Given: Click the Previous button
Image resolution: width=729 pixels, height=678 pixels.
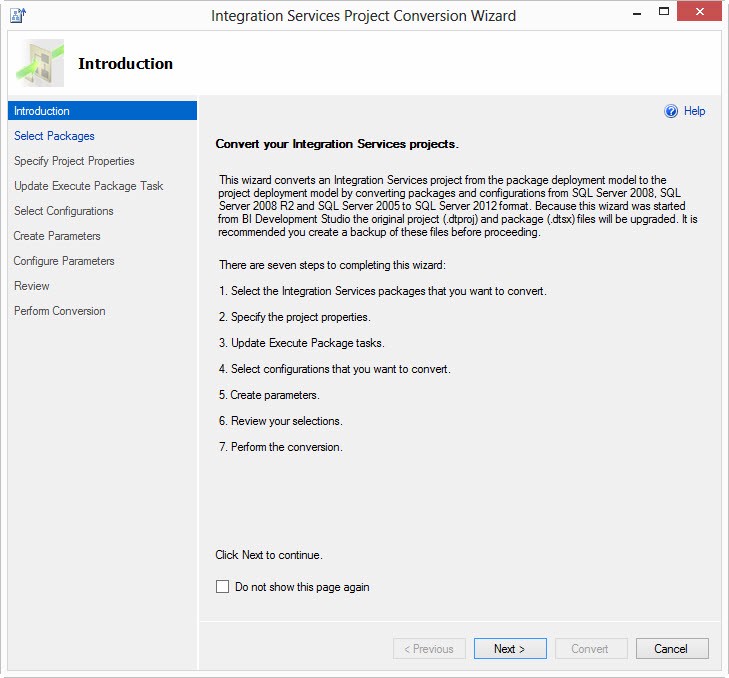Looking at the screenshot, I should [429, 649].
